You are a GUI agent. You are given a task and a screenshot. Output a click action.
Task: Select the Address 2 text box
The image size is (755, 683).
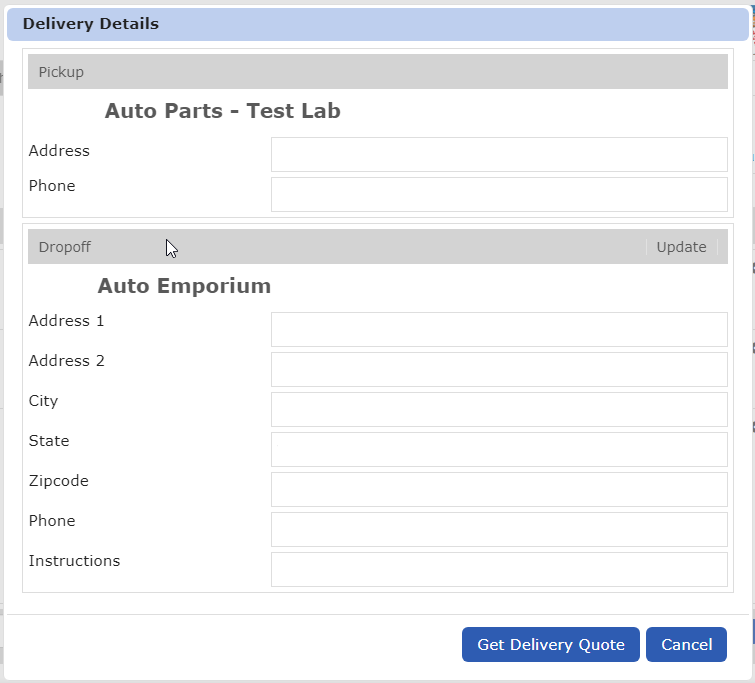click(499, 370)
